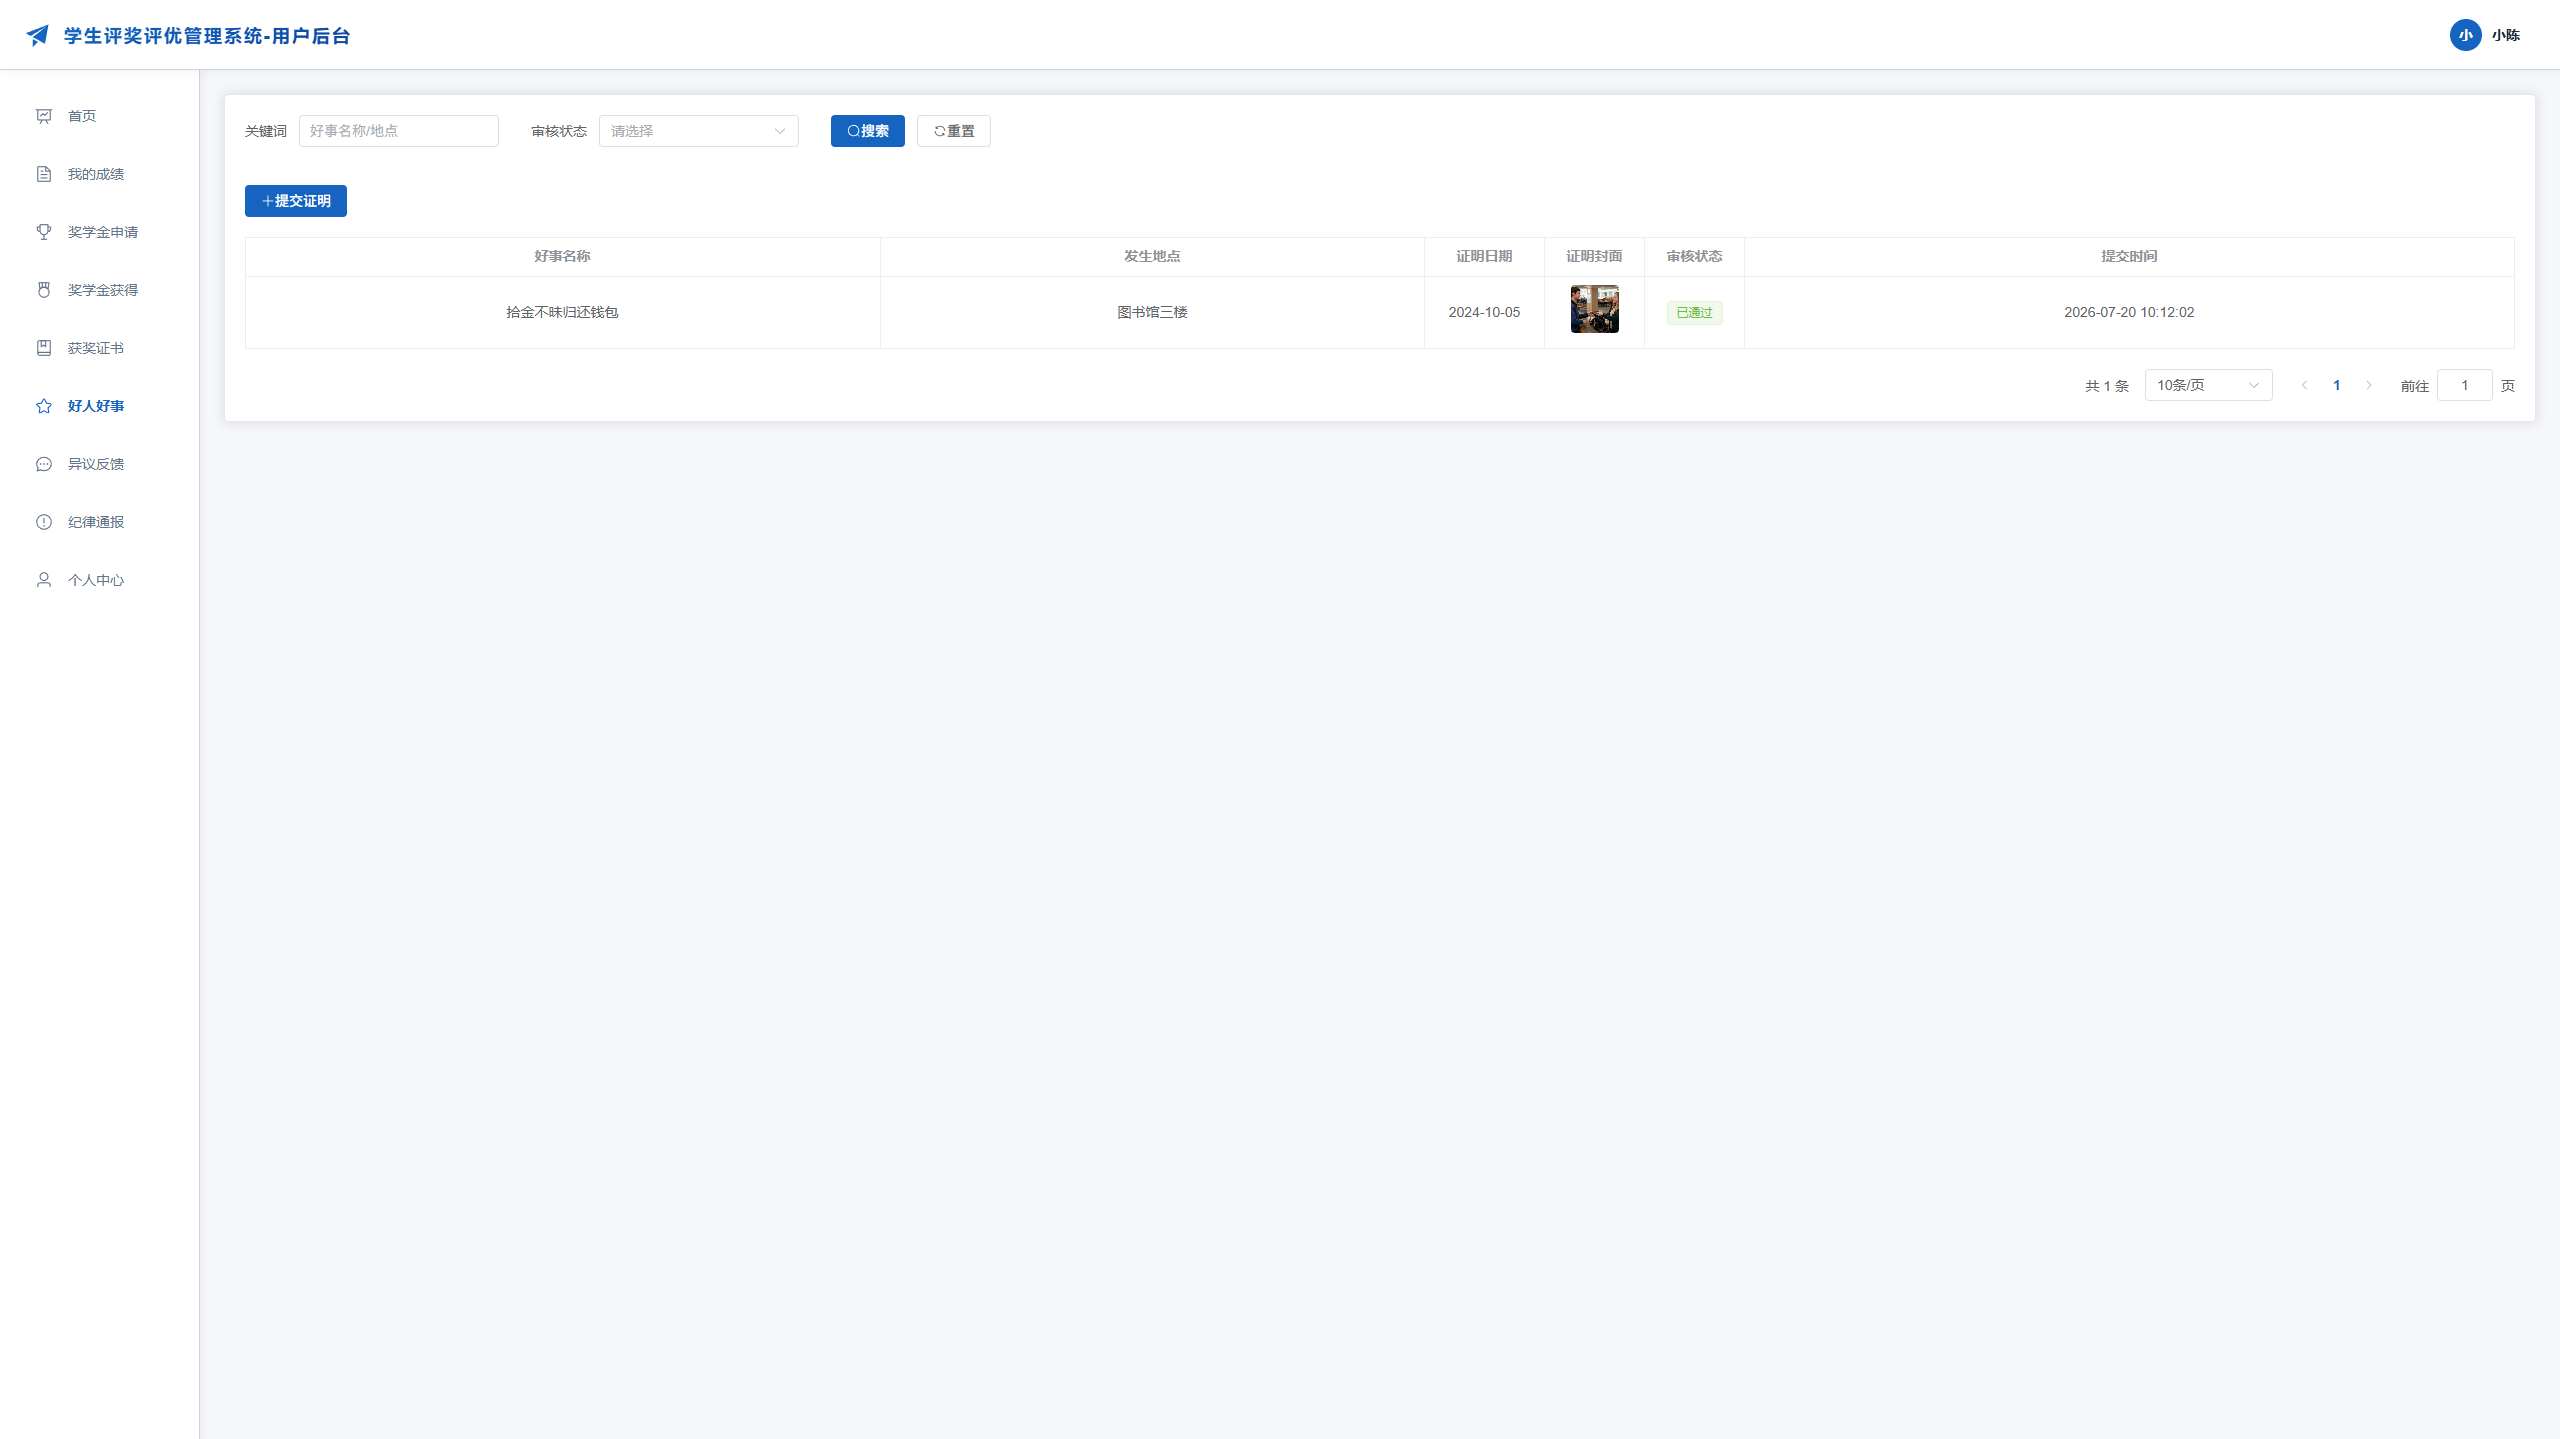2560x1439 pixels.
Task: Click the next page arrow
Action: click(x=2369, y=385)
